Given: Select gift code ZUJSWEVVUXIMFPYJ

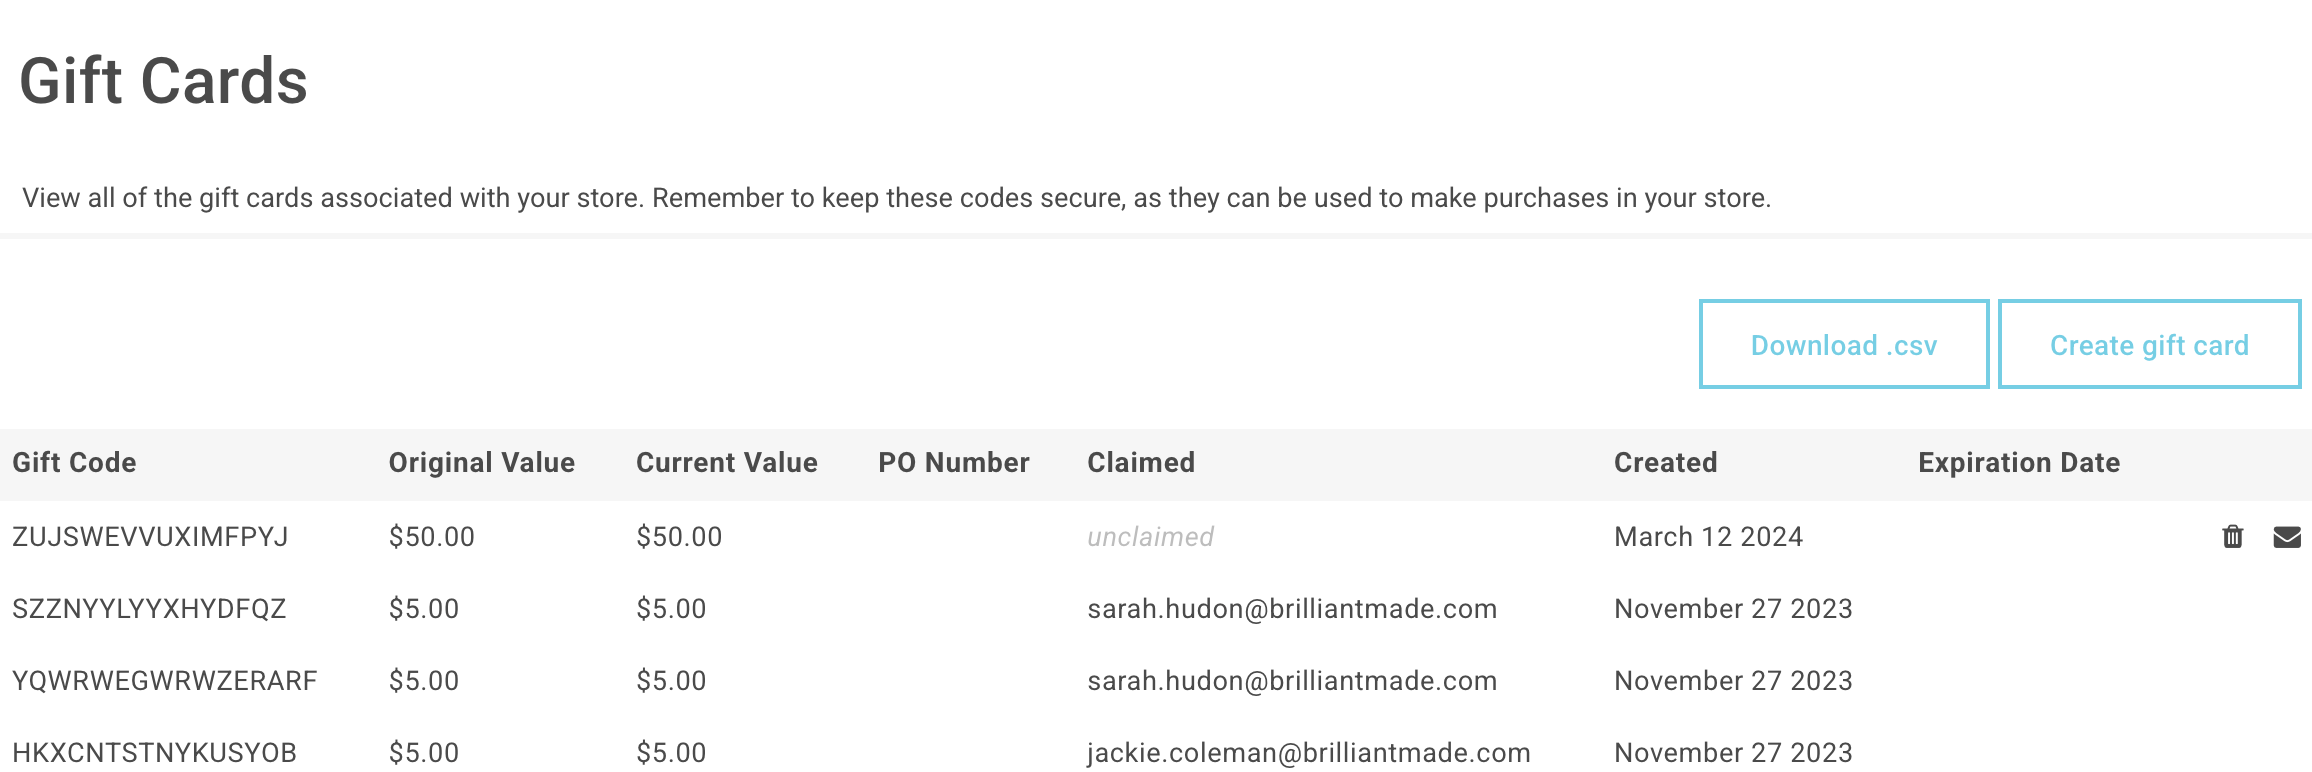Looking at the screenshot, I should [x=150, y=537].
